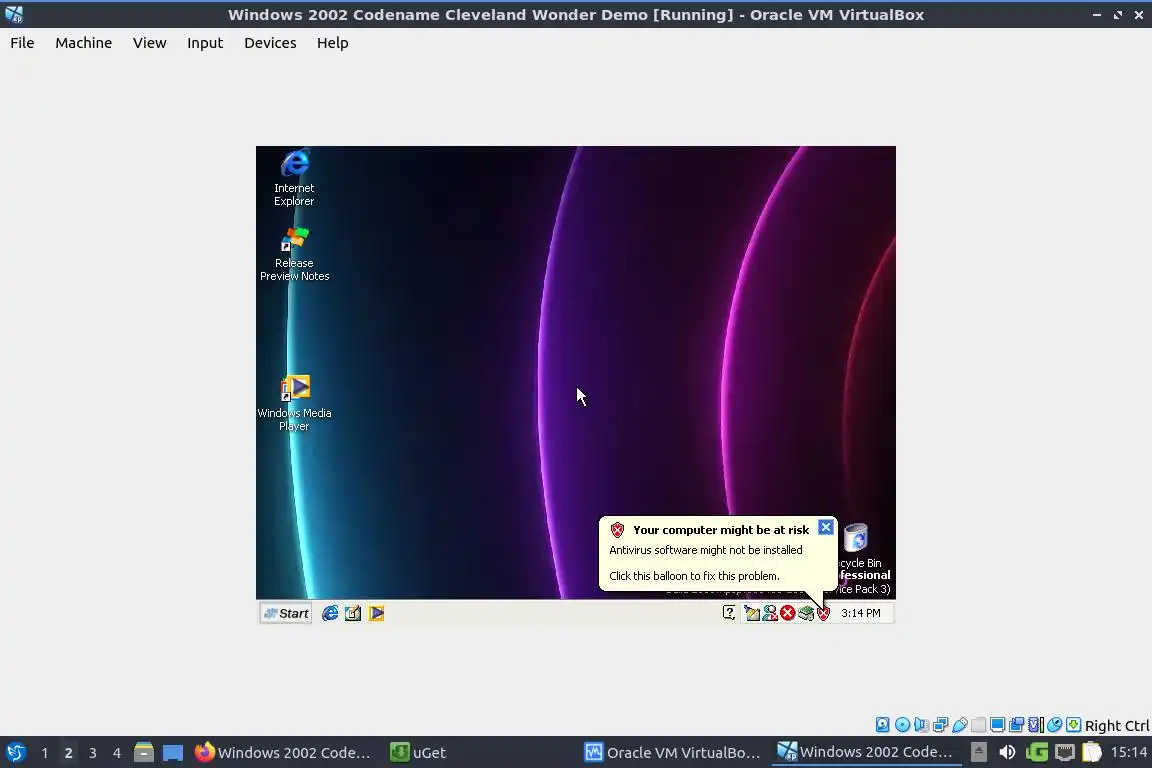Viewport: 1152px width, 768px height.
Task: Click the Show Desktop Quick Launch icon
Action: [x=353, y=613]
